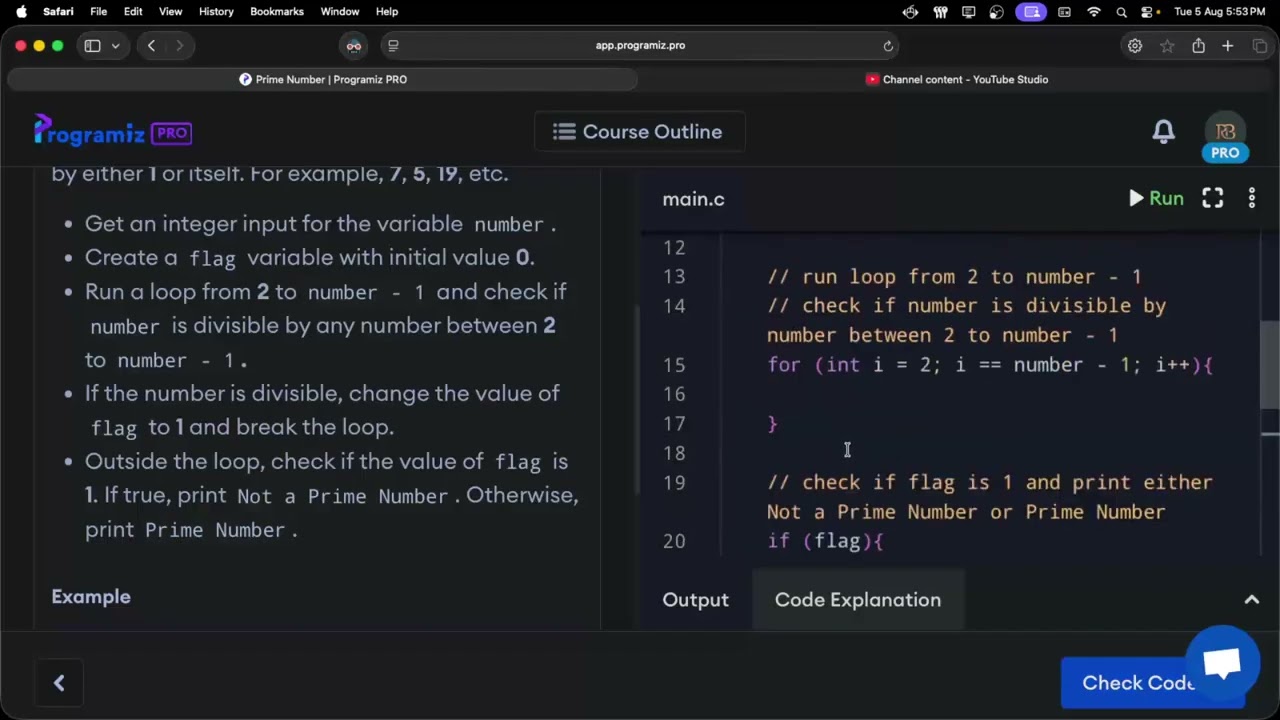Click the highlighted purple menu bar icon

click(1032, 12)
